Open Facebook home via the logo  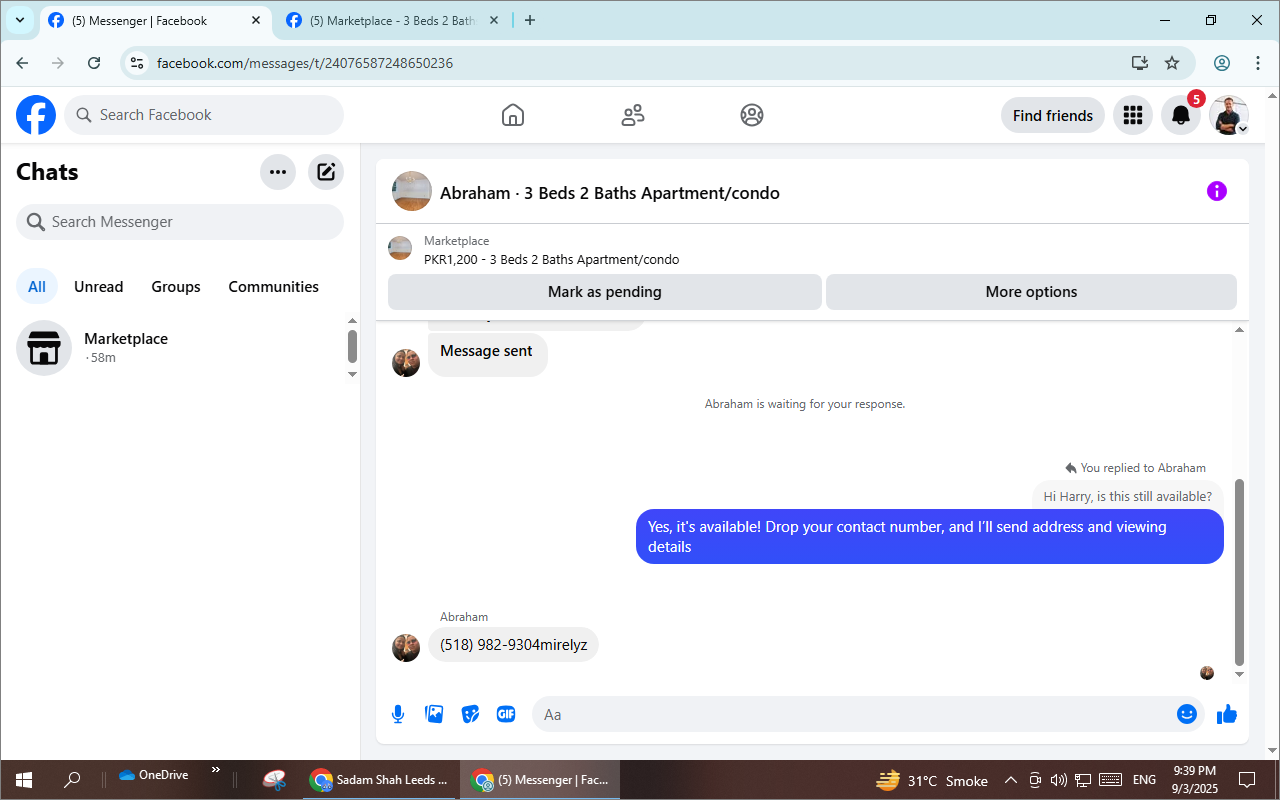pyautogui.click(x=36, y=115)
